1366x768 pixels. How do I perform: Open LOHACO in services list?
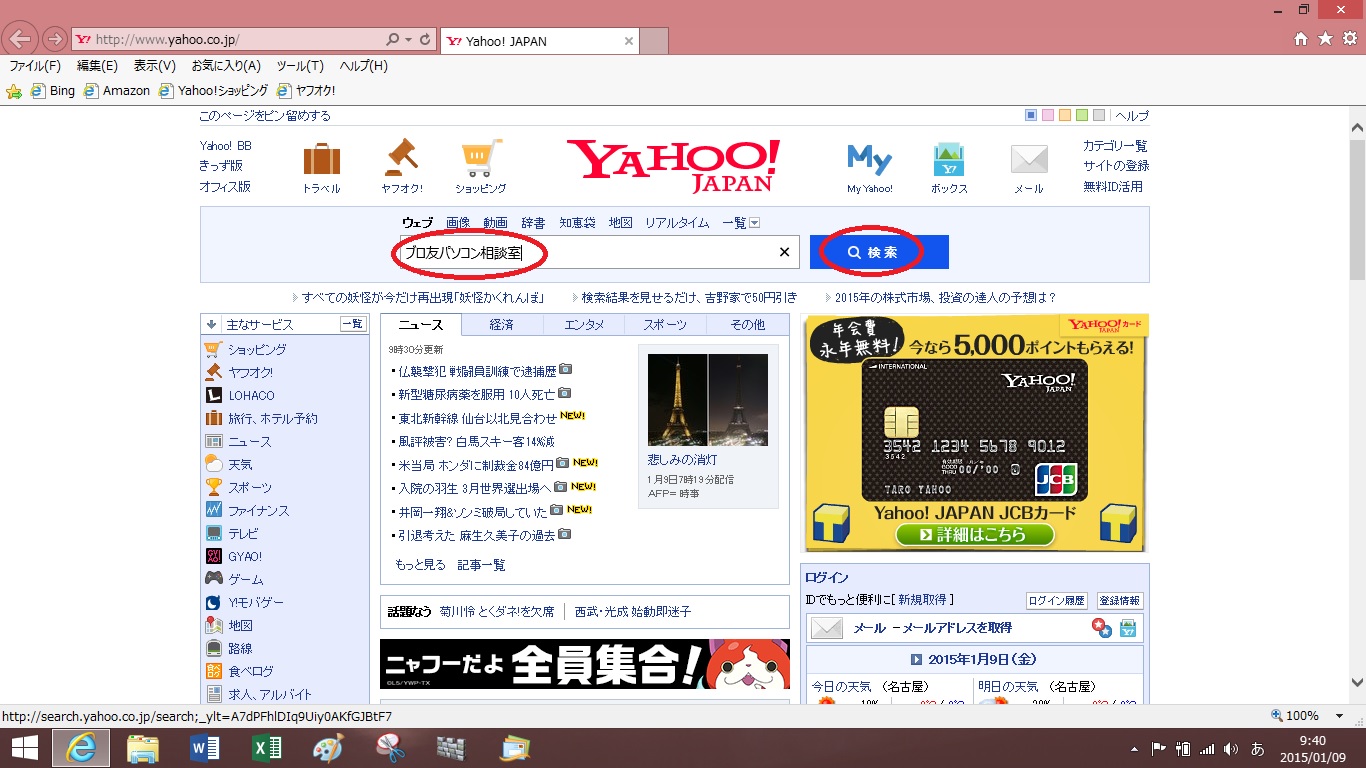[251, 395]
